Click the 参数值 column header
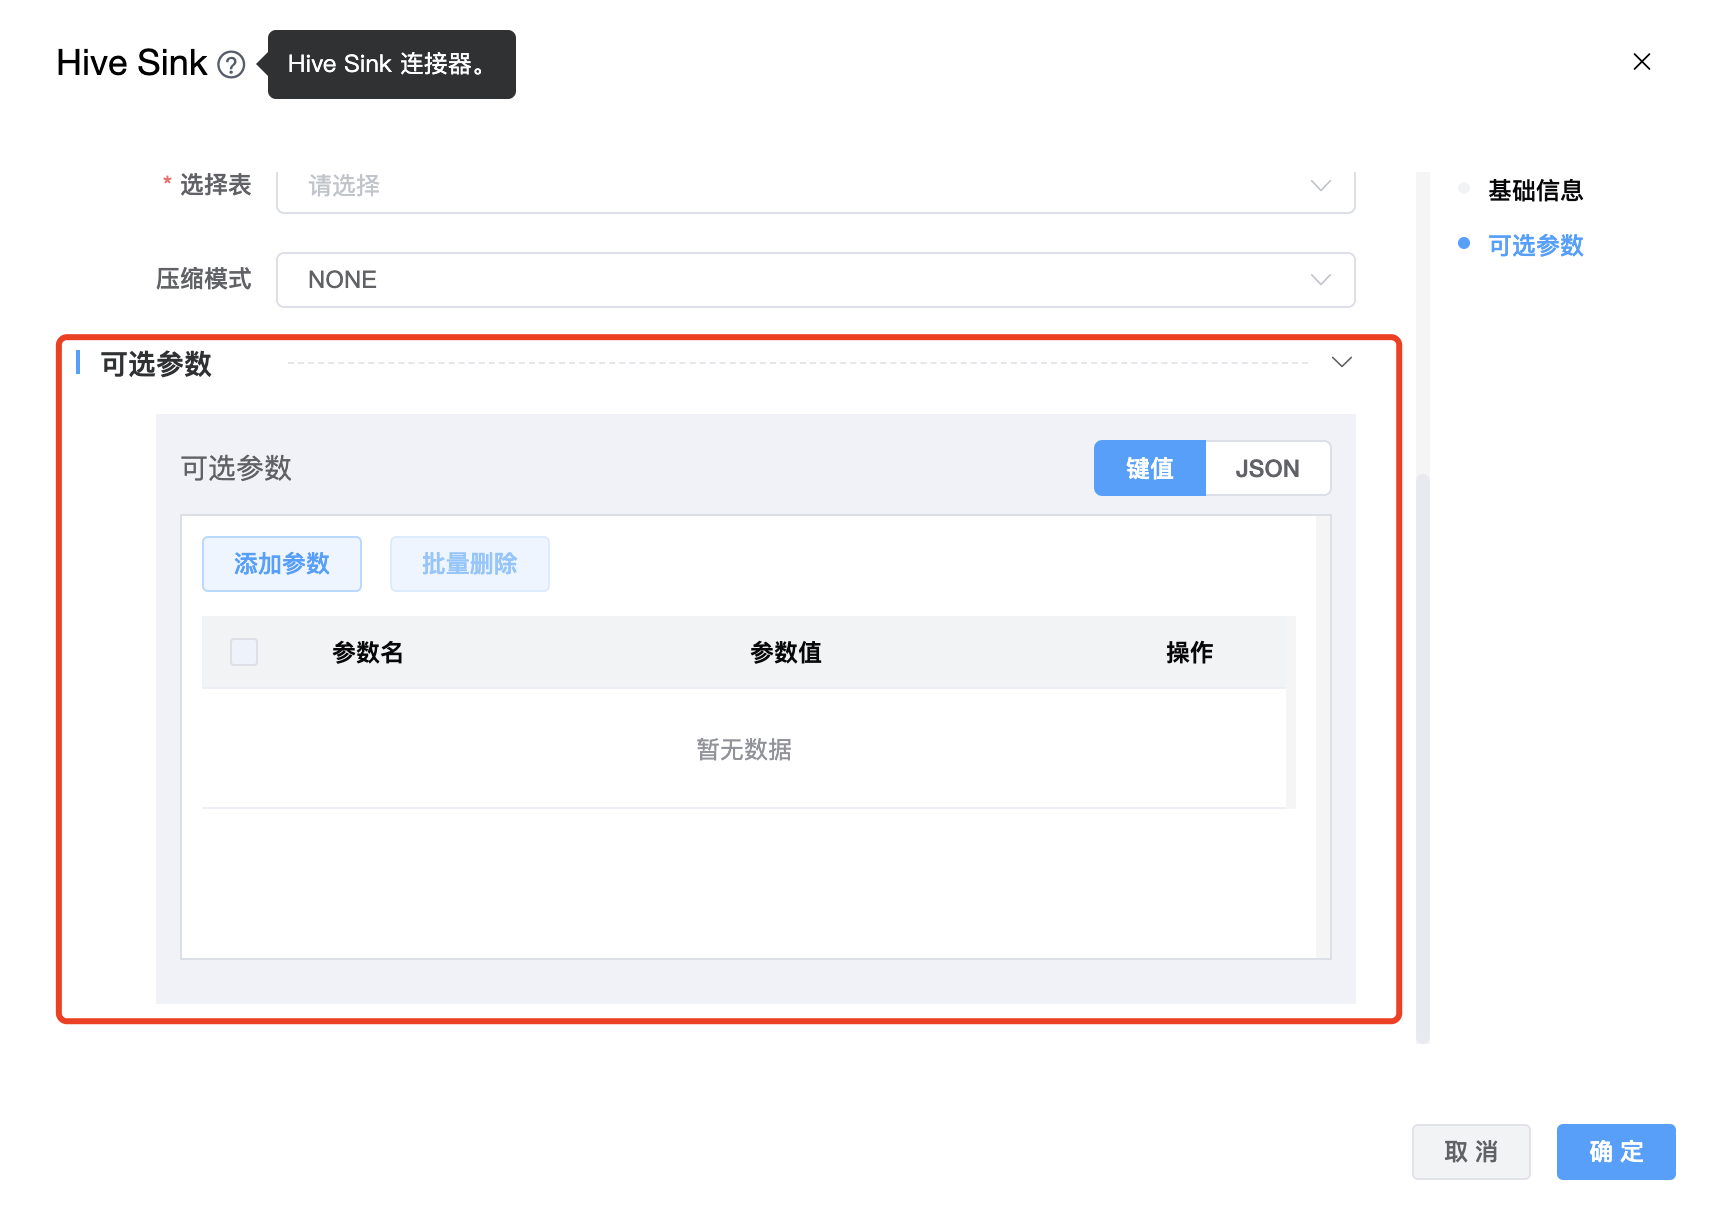Screen dimensions: 1710x1218 (786, 652)
